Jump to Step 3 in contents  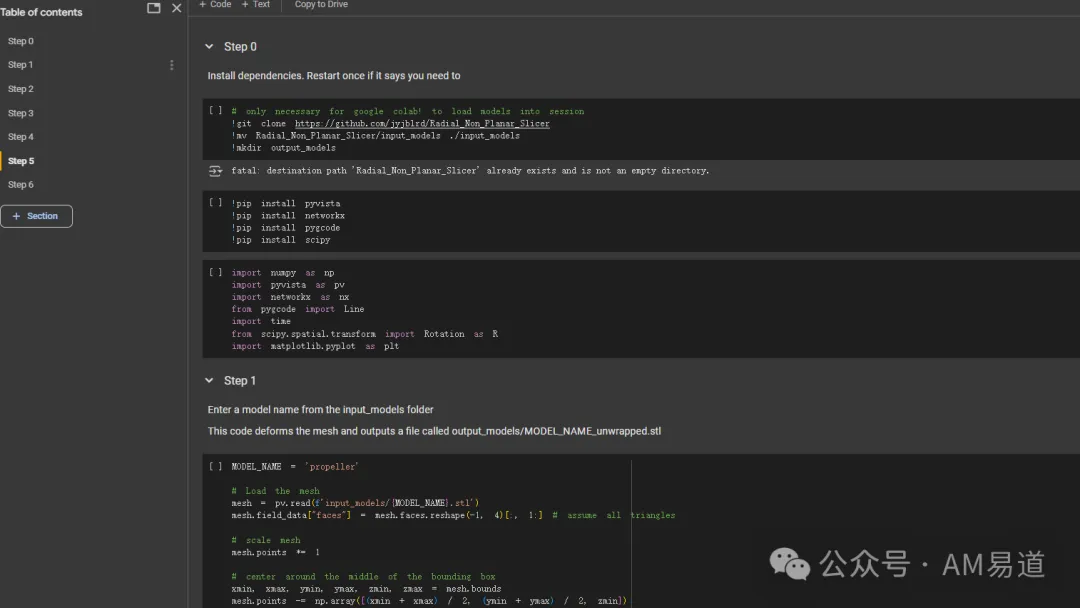pyautogui.click(x=21, y=113)
